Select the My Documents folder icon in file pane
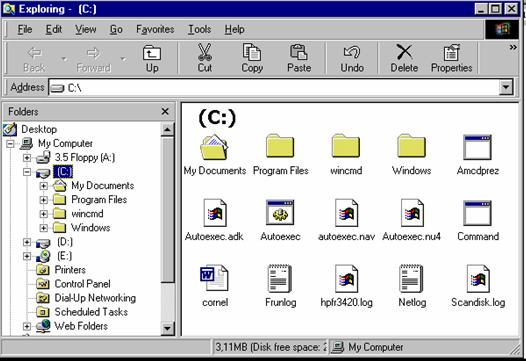The image size is (526, 361). (214, 147)
